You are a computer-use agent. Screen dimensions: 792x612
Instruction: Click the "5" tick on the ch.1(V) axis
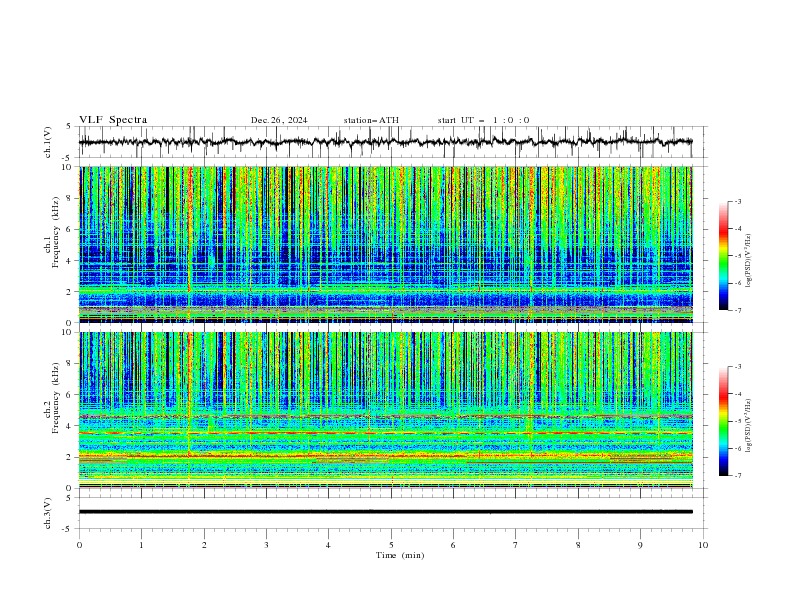(68, 127)
